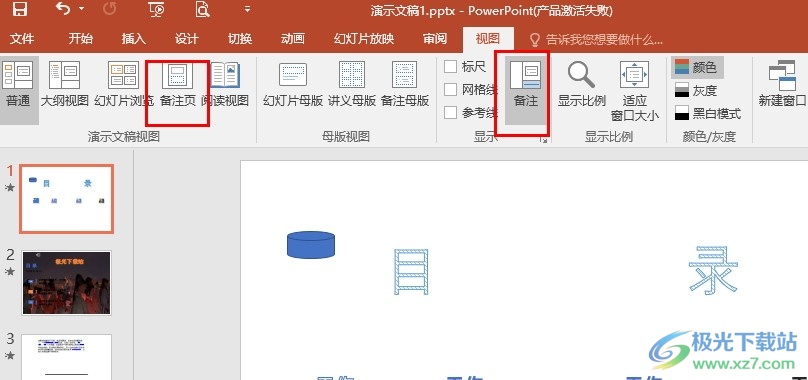Screen dimensions: 808x380
Task: Select the 颜色 mode
Action: point(697,68)
